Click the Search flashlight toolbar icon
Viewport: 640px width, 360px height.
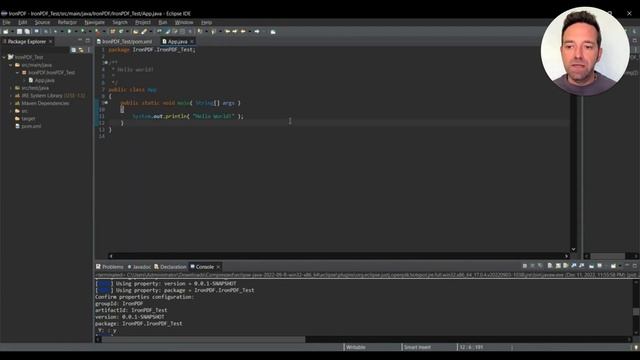pyautogui.click(x=144, y=31)
